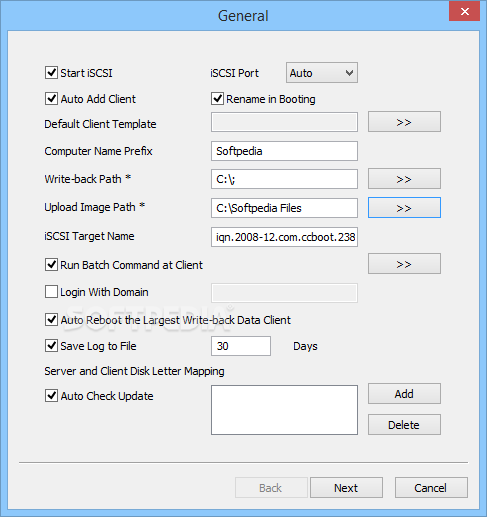Screen dimensions: 487x517
Task: Disable Rename in Booting option
Action: [217, 99]
